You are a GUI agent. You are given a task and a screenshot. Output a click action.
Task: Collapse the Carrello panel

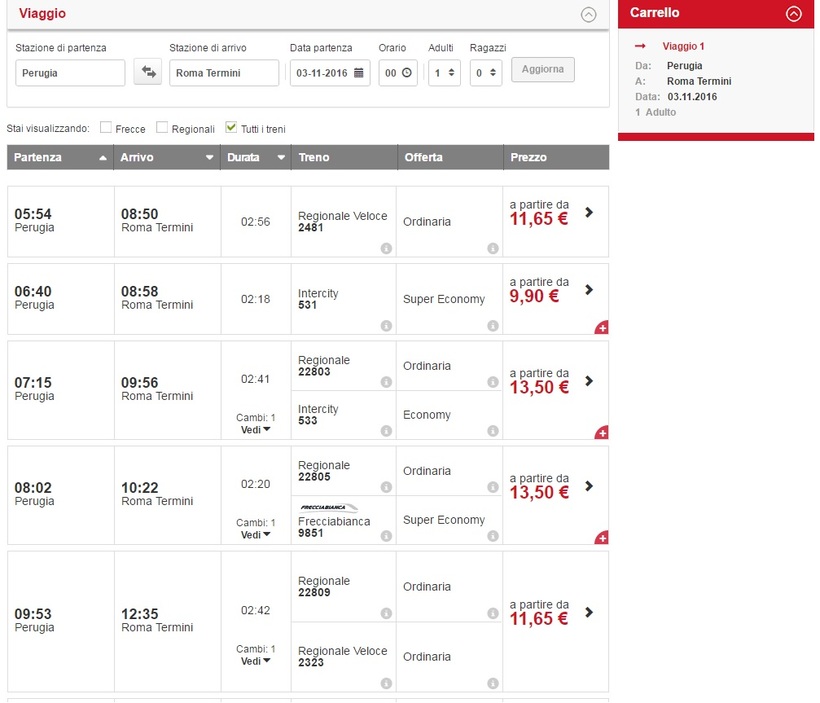pyautogui.click(x=794, y=14)
